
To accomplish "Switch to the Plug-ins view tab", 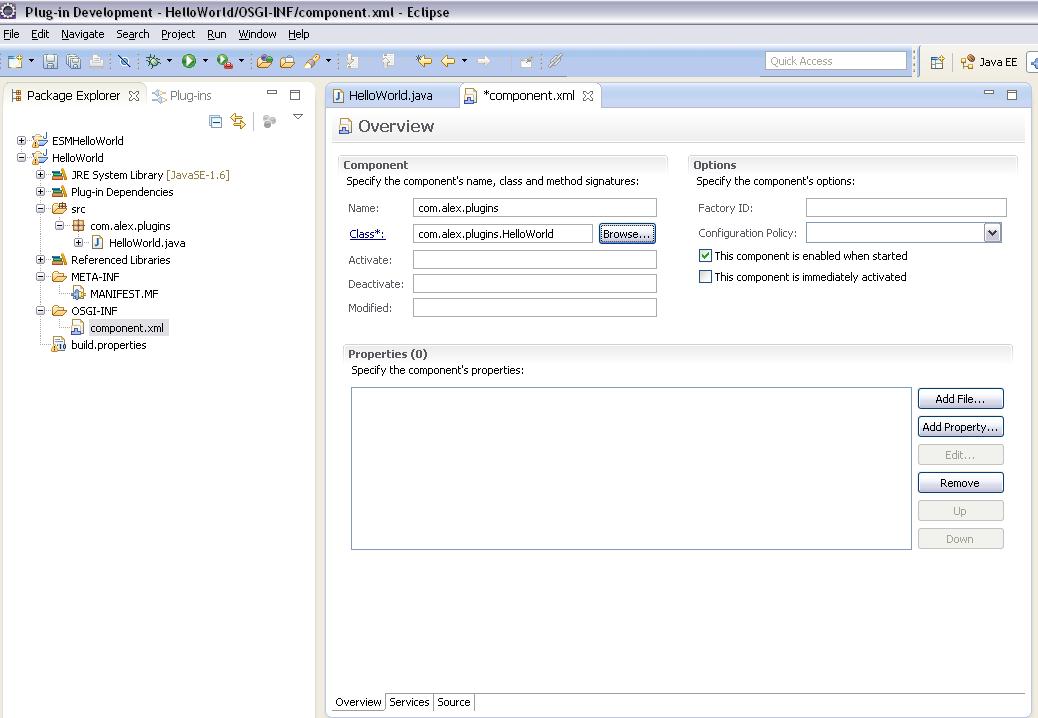I will (182, 96).
